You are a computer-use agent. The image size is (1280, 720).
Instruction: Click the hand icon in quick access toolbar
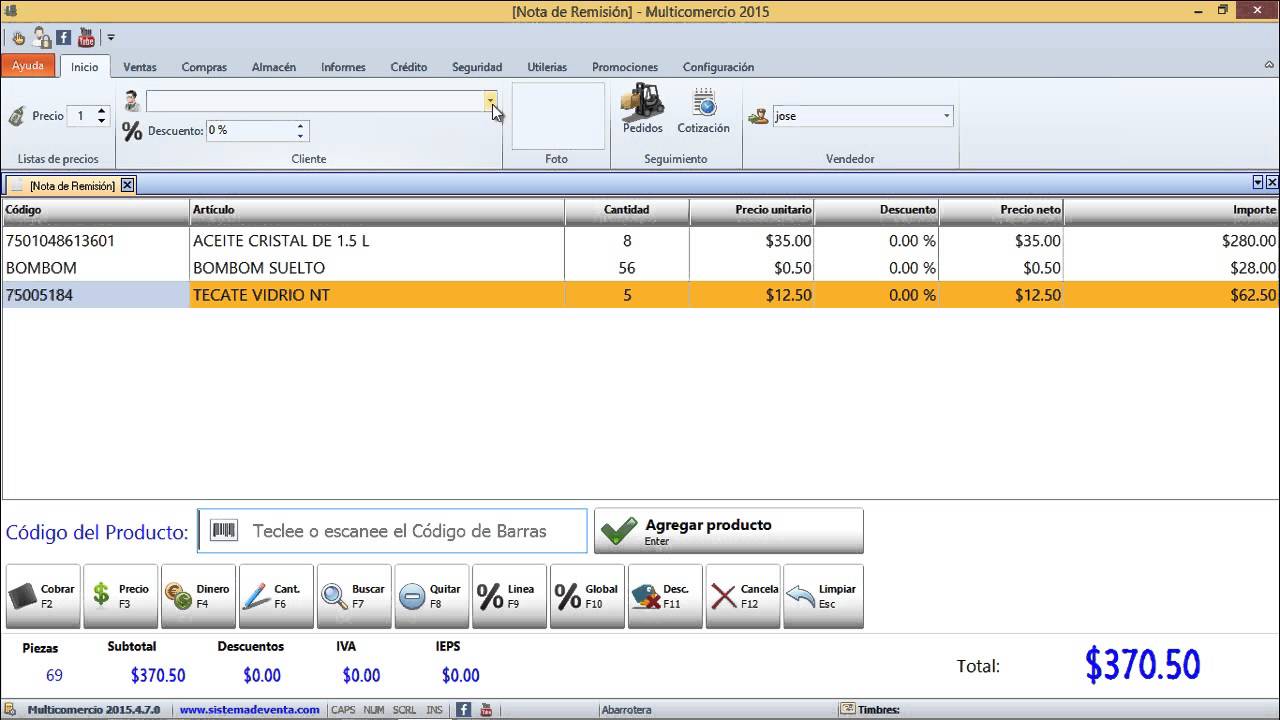(19, 38)
